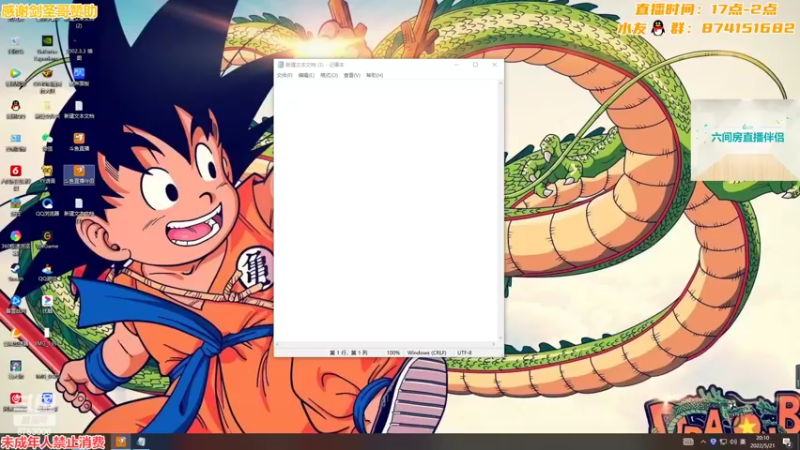This screenshot has height=450, width=800.
Task: Close the Notepad window
Action: tap(494, 65)
